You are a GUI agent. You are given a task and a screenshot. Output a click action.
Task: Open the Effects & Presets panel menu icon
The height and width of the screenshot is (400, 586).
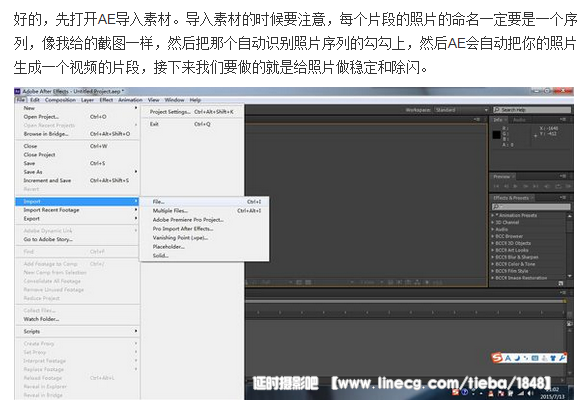(562, 197)
